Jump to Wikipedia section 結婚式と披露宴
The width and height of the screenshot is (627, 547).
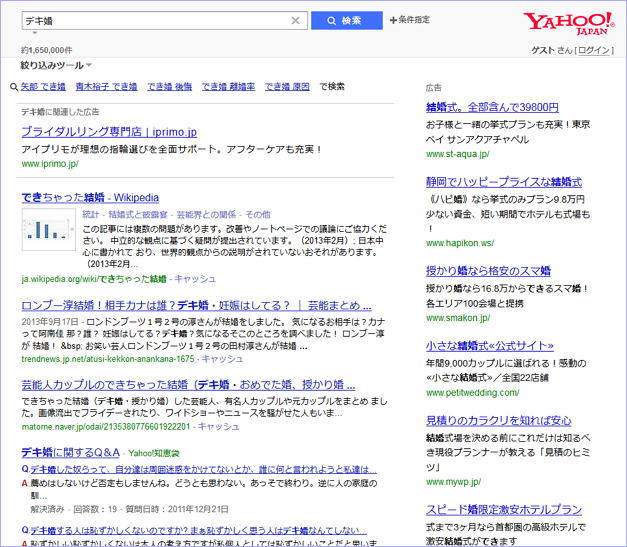pyautogui.click(x=138, y=215)
